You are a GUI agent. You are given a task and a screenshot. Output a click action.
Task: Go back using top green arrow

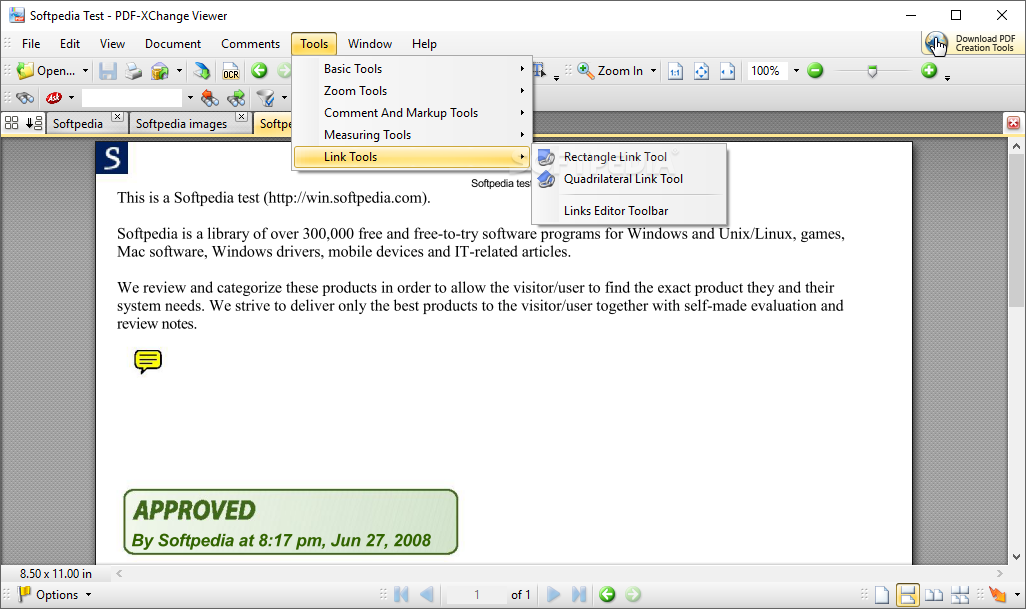[259, 71]
